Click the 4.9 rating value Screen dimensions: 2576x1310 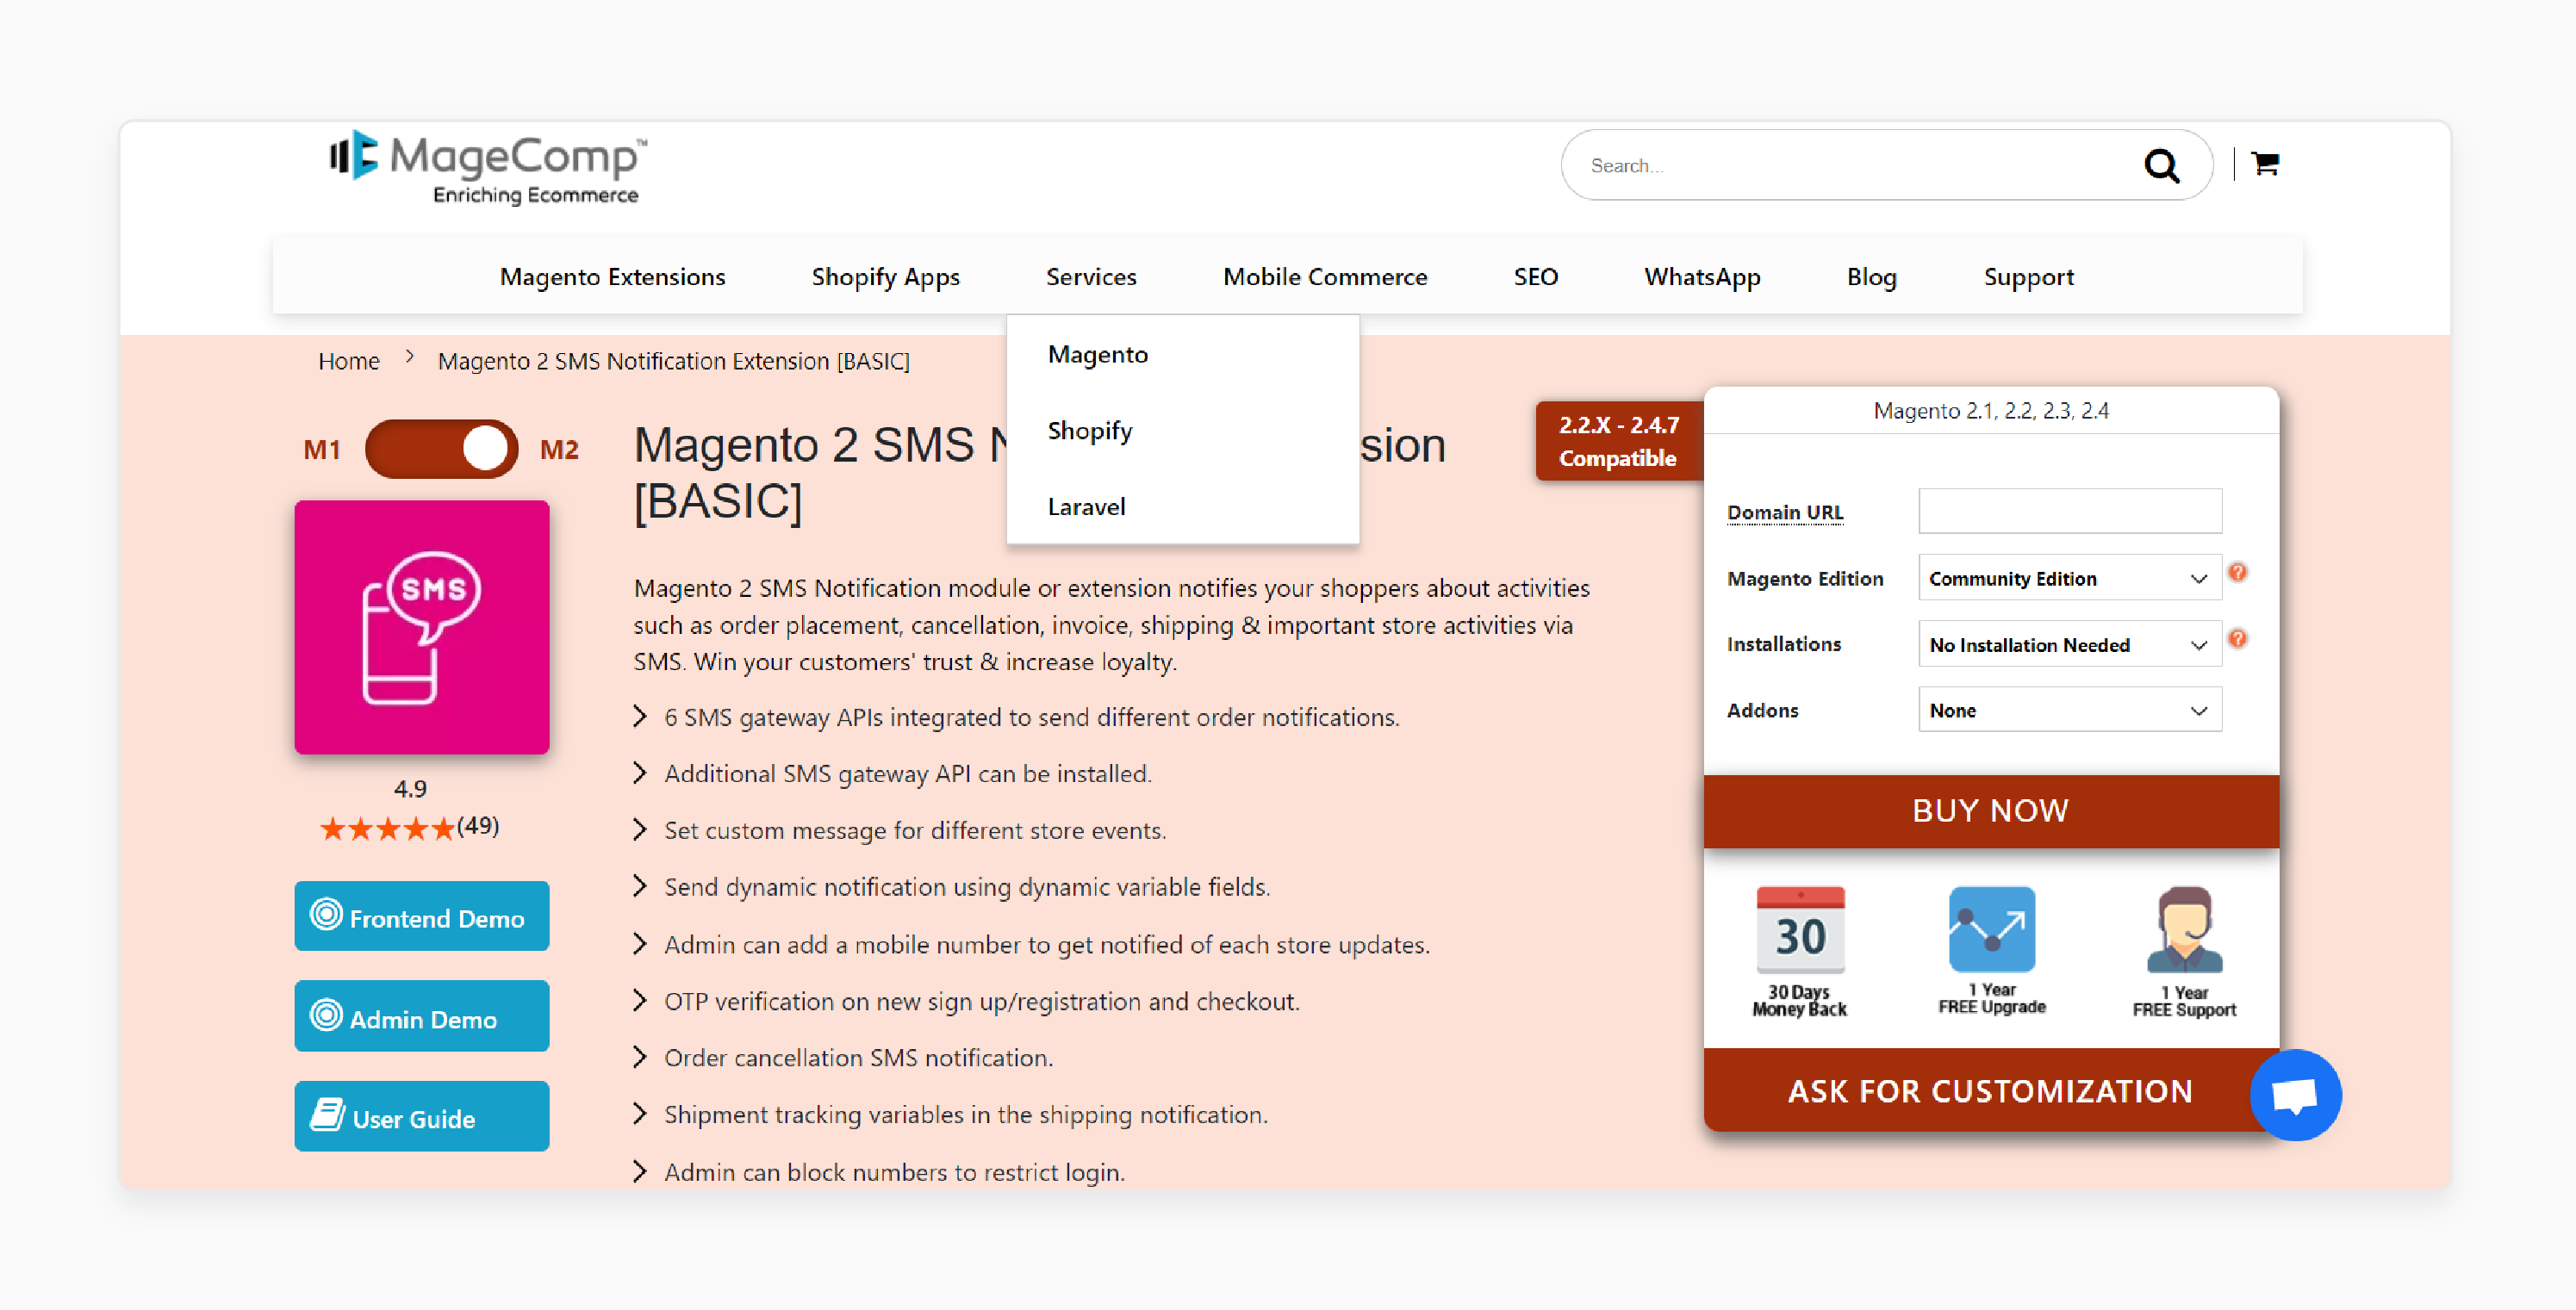pyautogui.click(x=410, y=788)
